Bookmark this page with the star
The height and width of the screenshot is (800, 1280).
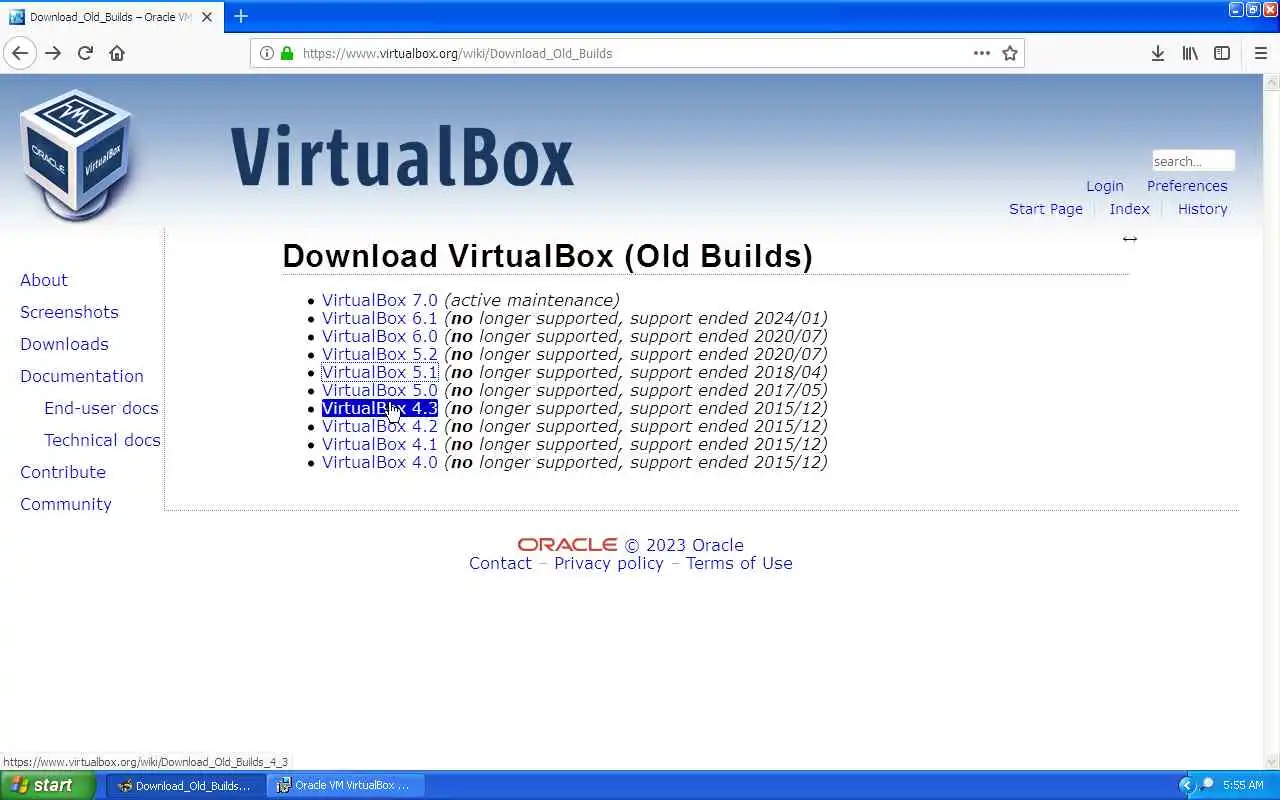(x=1010, y=53)
